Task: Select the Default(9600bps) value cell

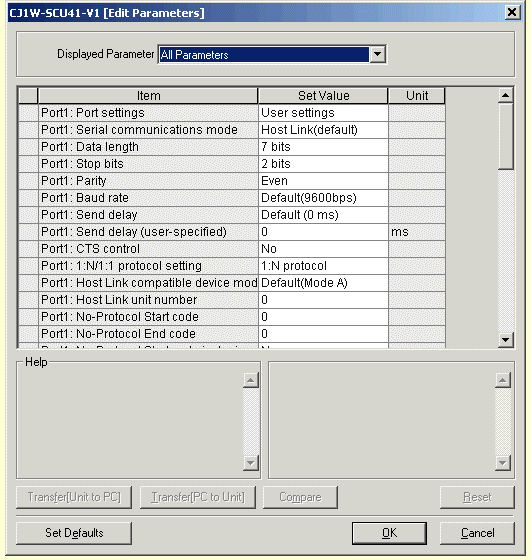Action: click(323, 198)
